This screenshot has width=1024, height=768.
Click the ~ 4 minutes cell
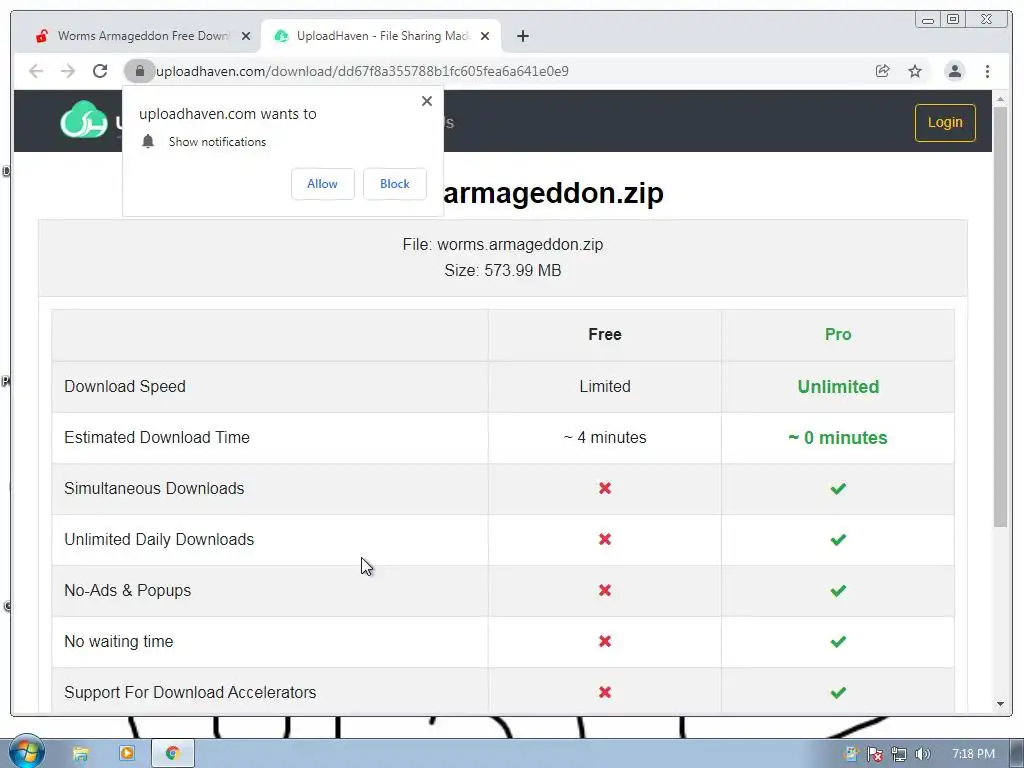pos(605,438)
